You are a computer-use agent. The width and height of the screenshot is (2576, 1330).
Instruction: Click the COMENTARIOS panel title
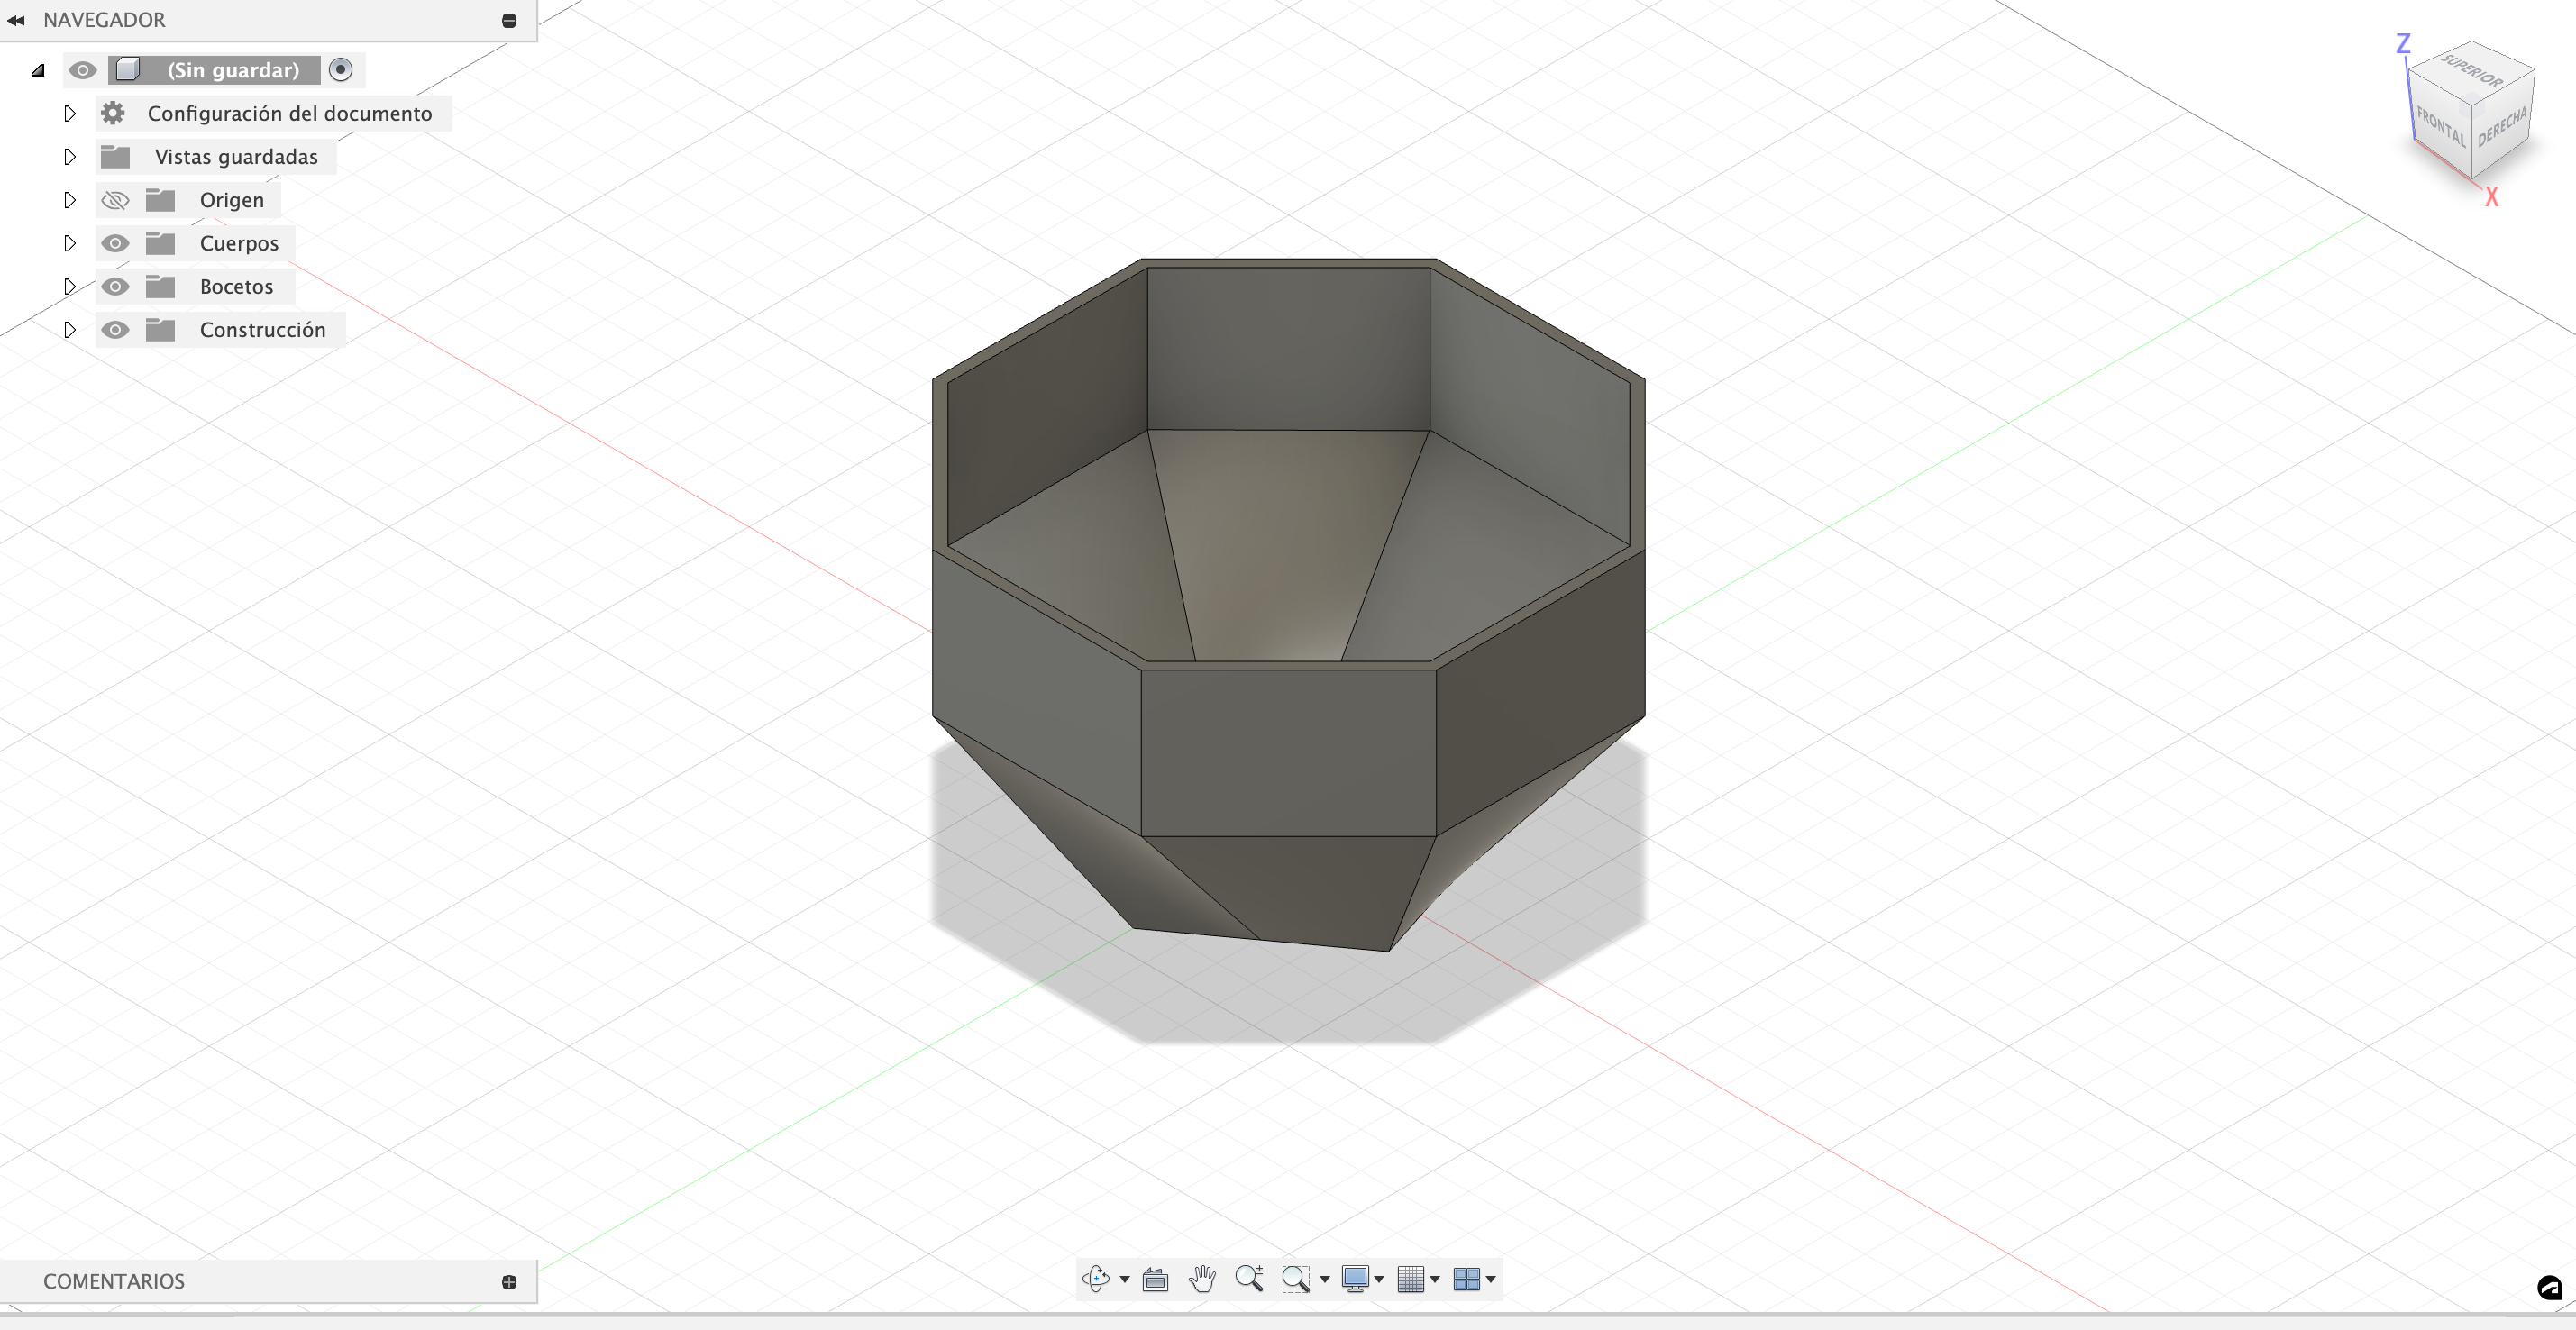114,1282
